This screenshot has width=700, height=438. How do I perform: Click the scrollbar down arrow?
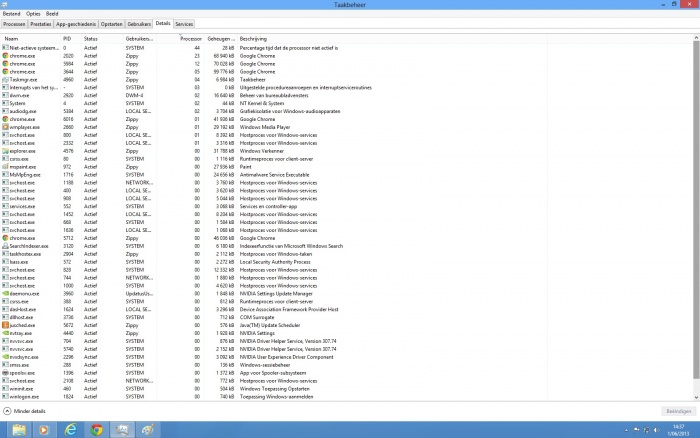(x=696, y=397)
